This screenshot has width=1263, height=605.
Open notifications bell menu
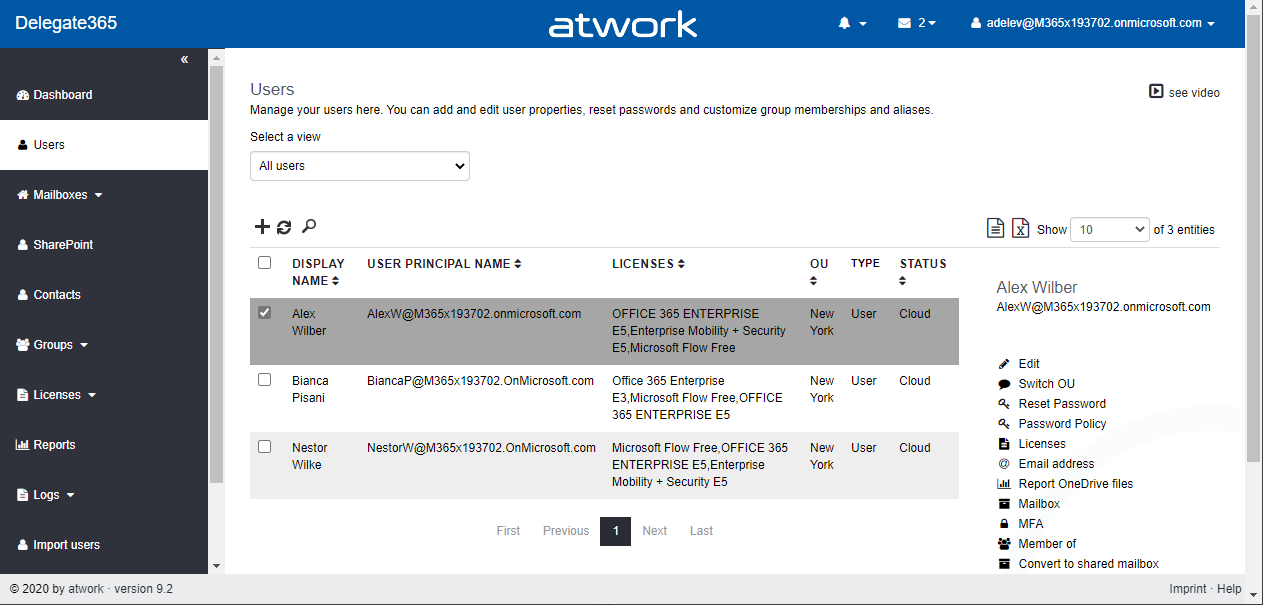(852, 23)
